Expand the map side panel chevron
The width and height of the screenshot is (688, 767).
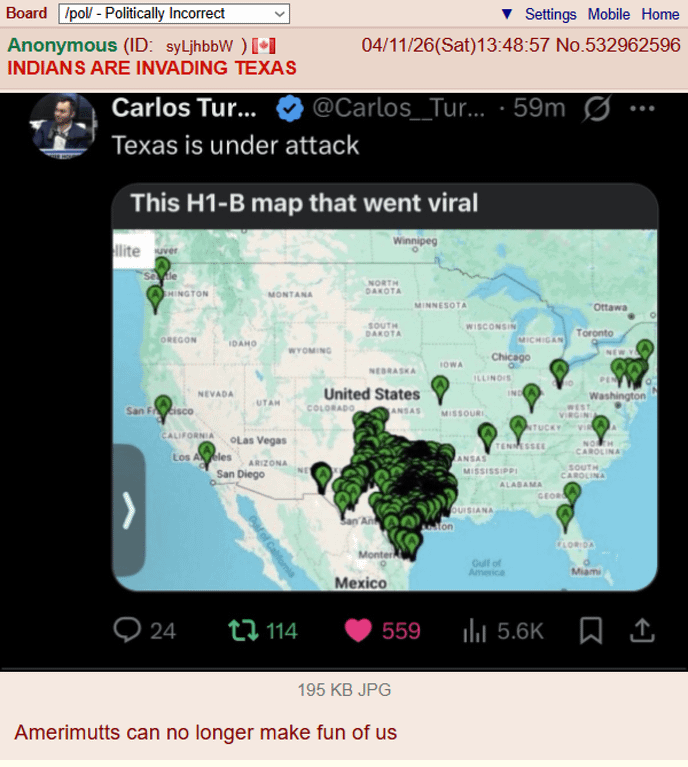(x=129, y=510)
